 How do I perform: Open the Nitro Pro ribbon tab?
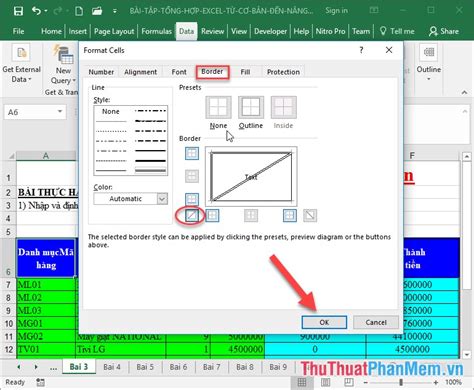(x=330, y=31)
